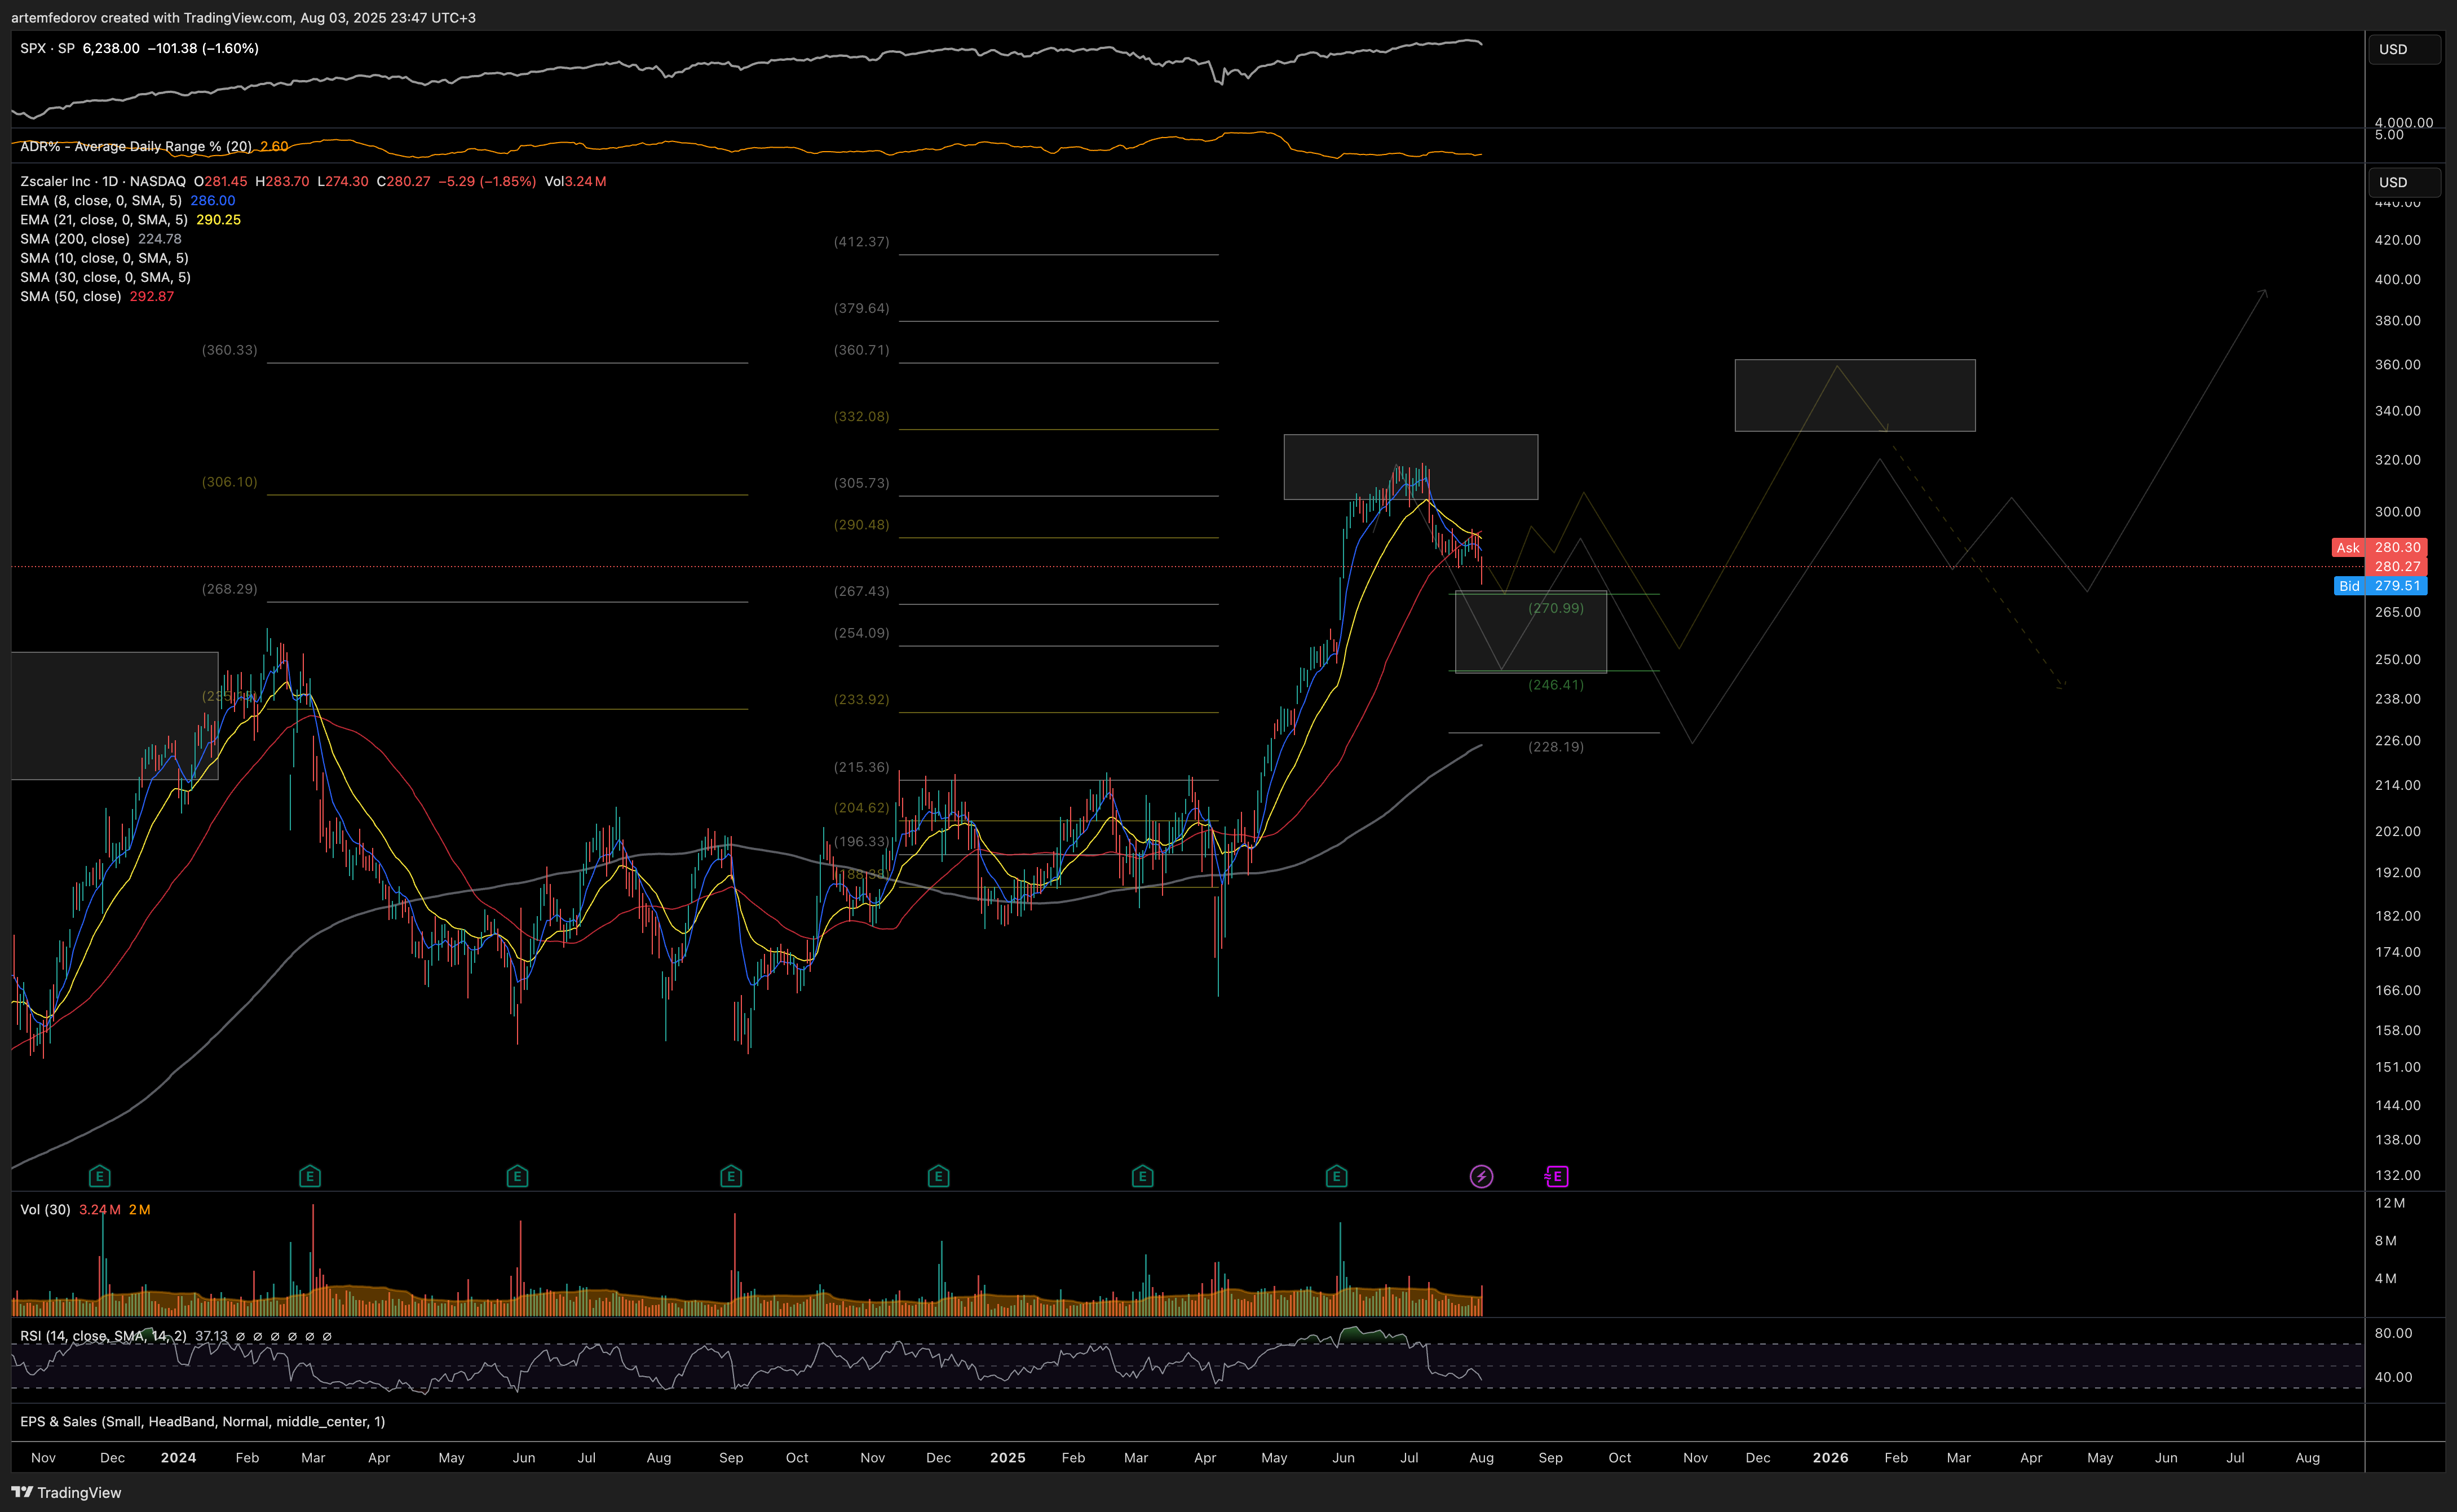This screenshot has width=2457, height=1512.
Task: Click the (412.37) level label
Action: coord(861,242)
